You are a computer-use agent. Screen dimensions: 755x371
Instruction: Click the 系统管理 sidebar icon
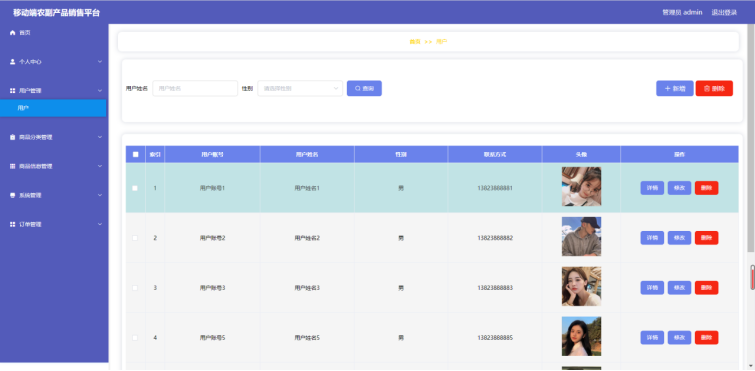tap(13, 195)
